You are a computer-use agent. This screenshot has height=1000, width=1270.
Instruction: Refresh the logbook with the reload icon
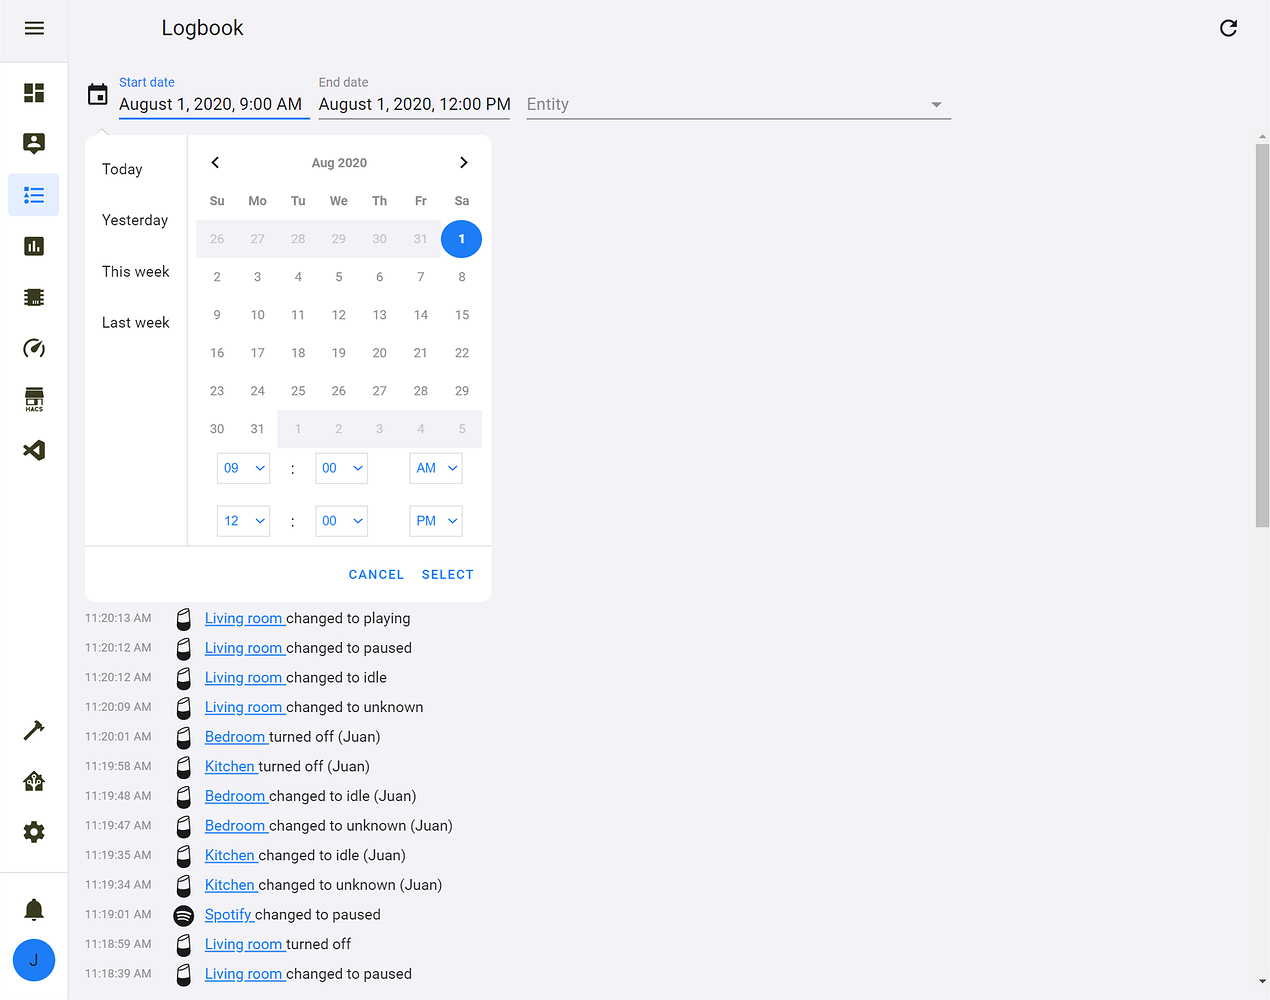coord(1228,28)
